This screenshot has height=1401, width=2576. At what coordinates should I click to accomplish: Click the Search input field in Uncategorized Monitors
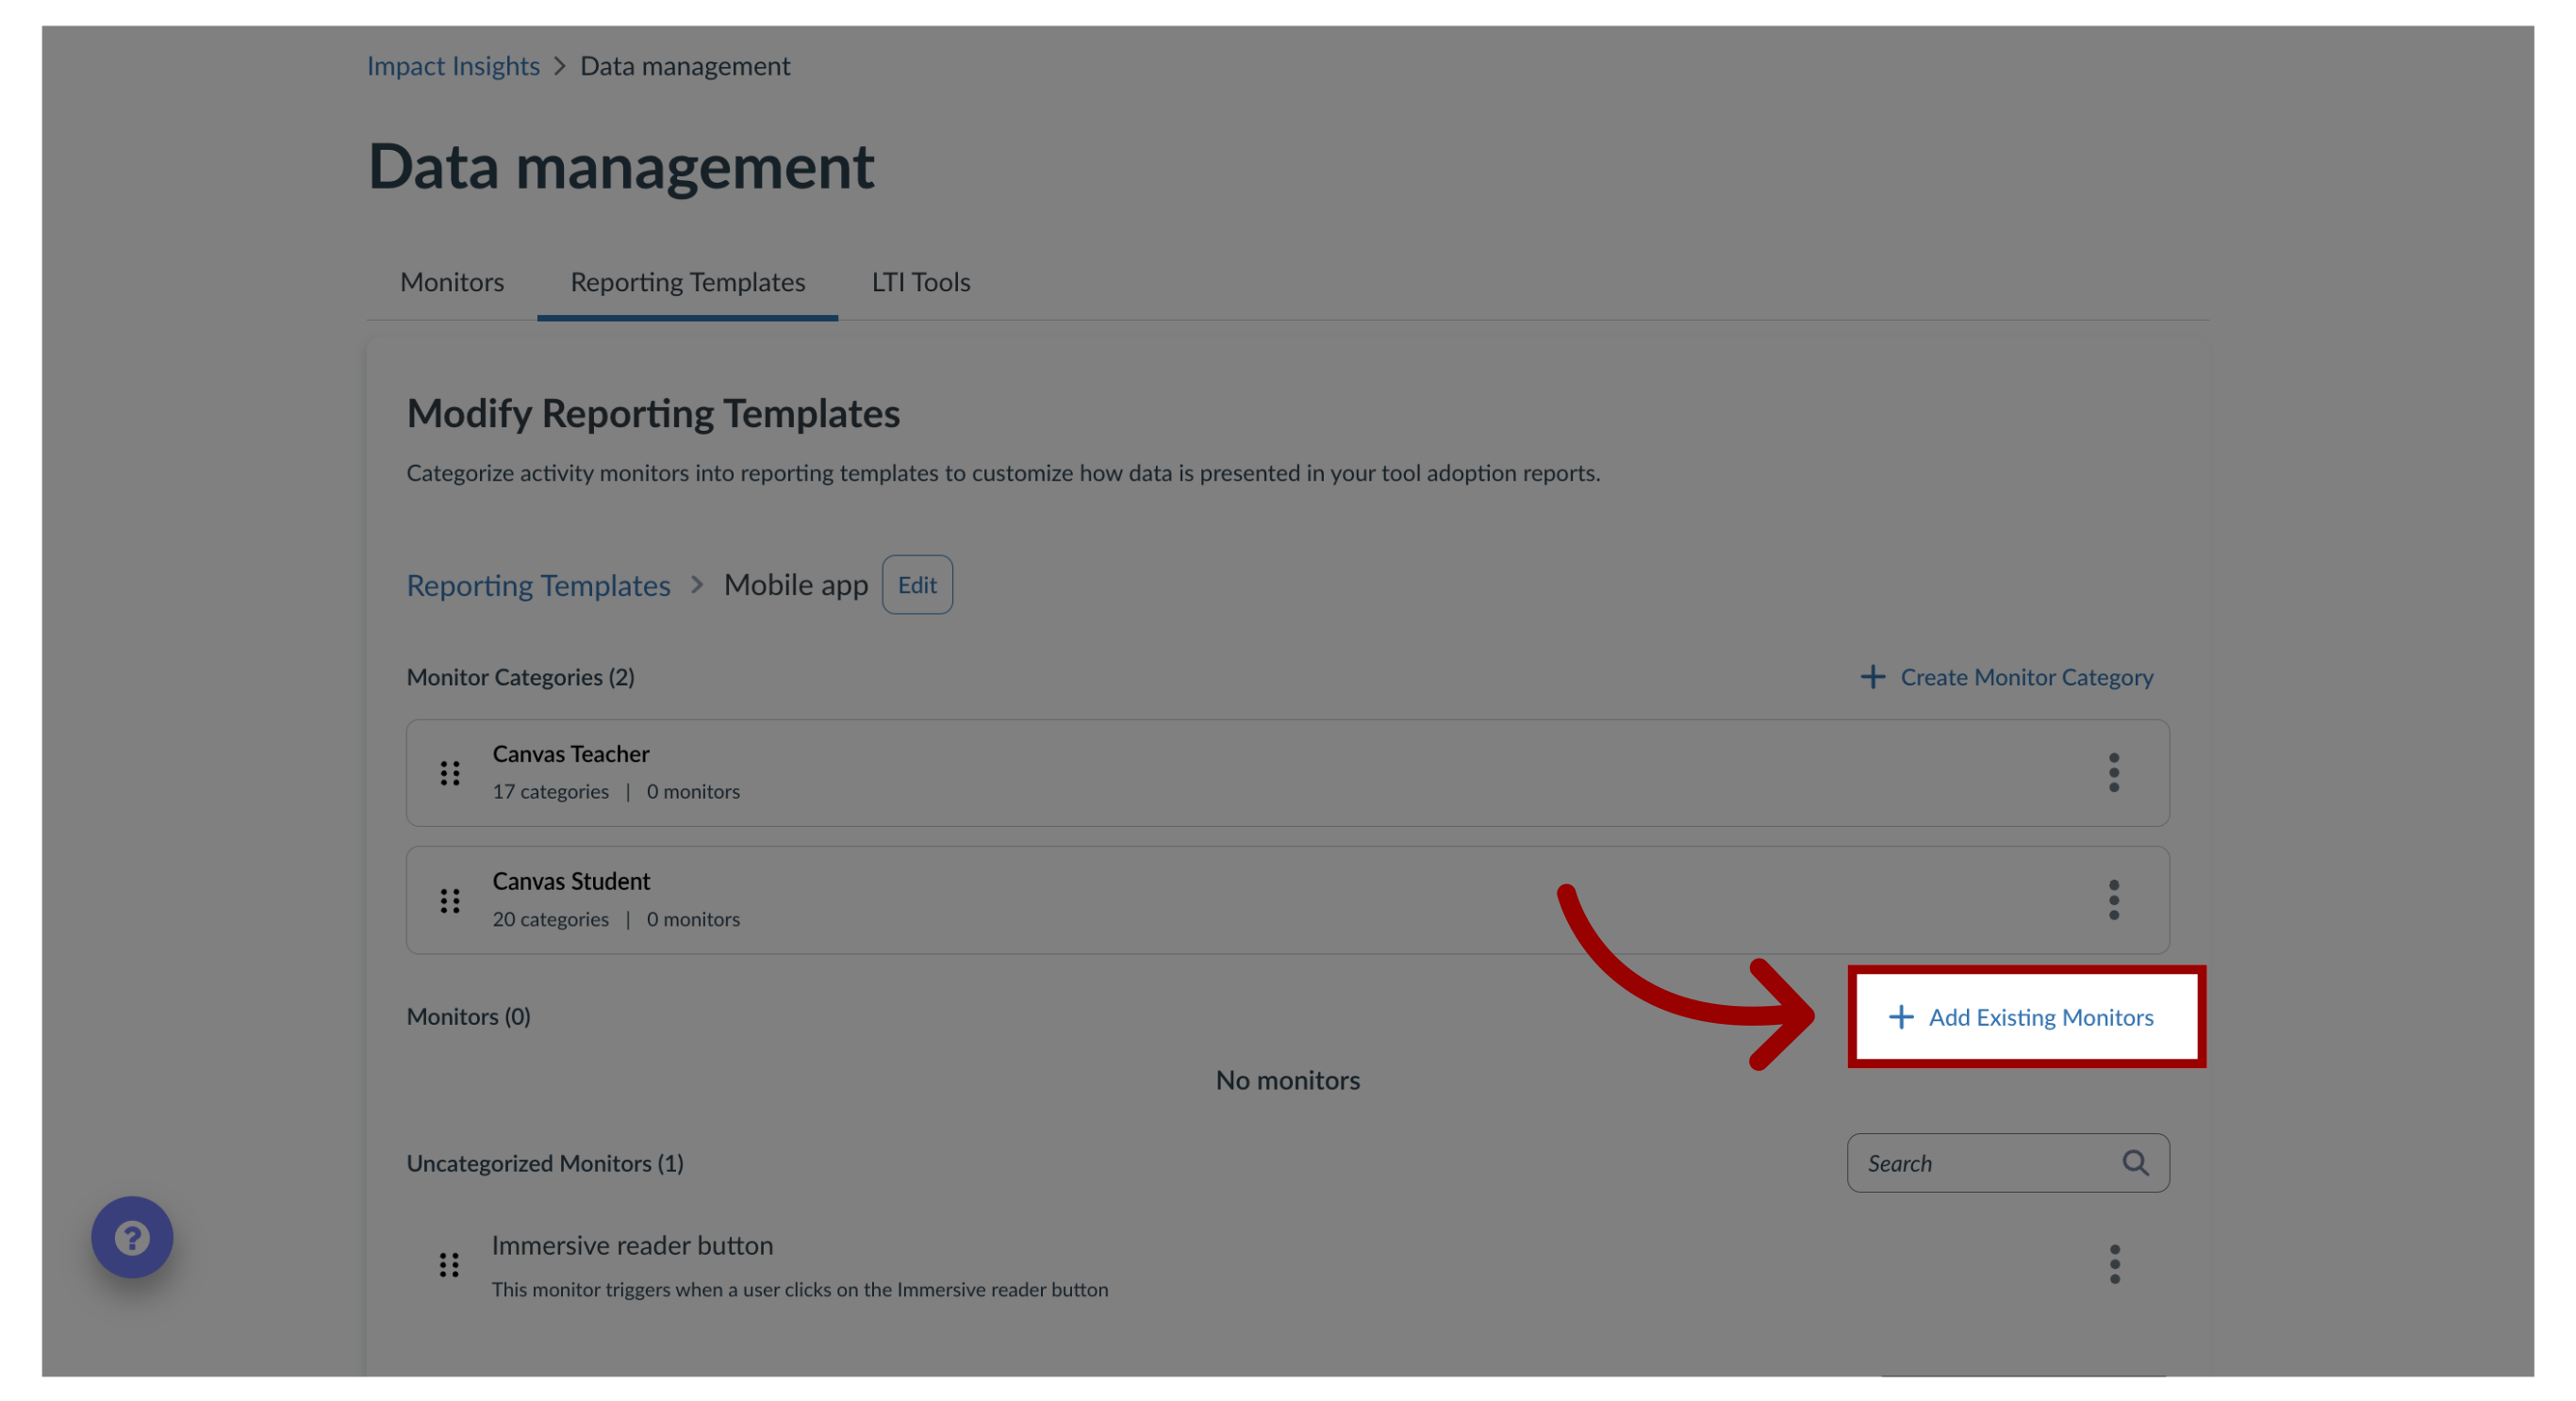[x=2006, y=1162]
